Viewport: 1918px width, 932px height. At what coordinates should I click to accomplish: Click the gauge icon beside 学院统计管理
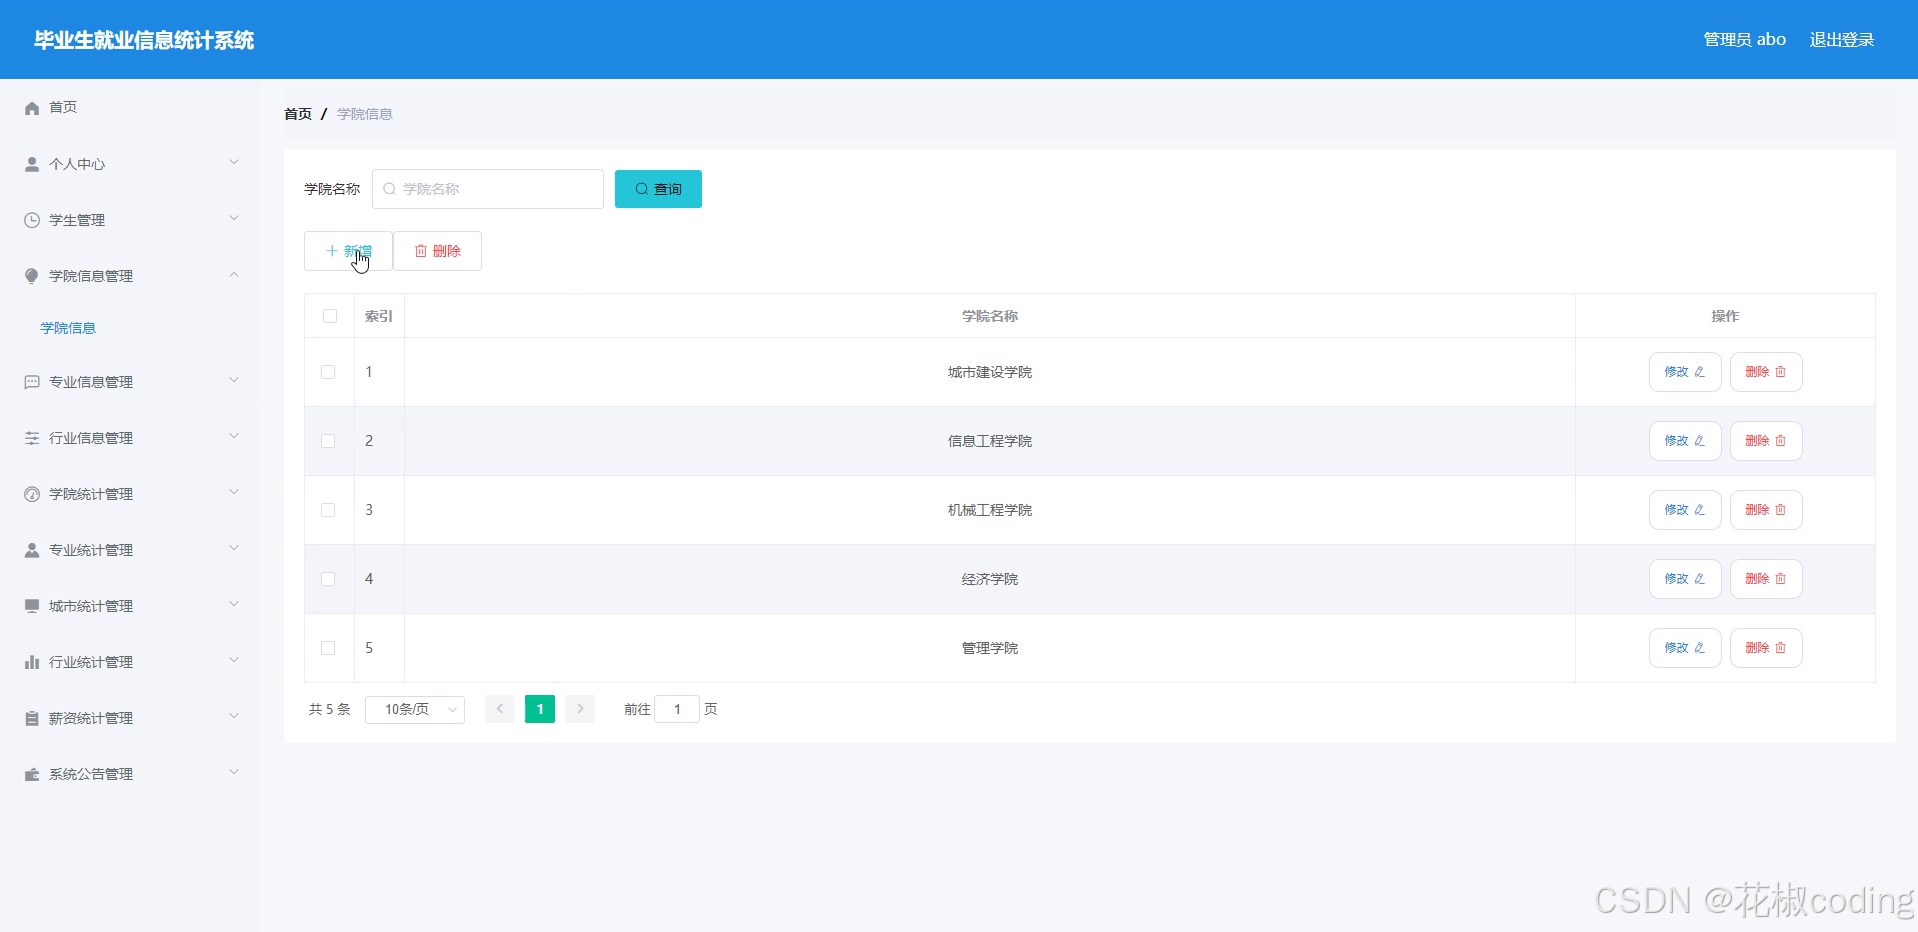32,494
